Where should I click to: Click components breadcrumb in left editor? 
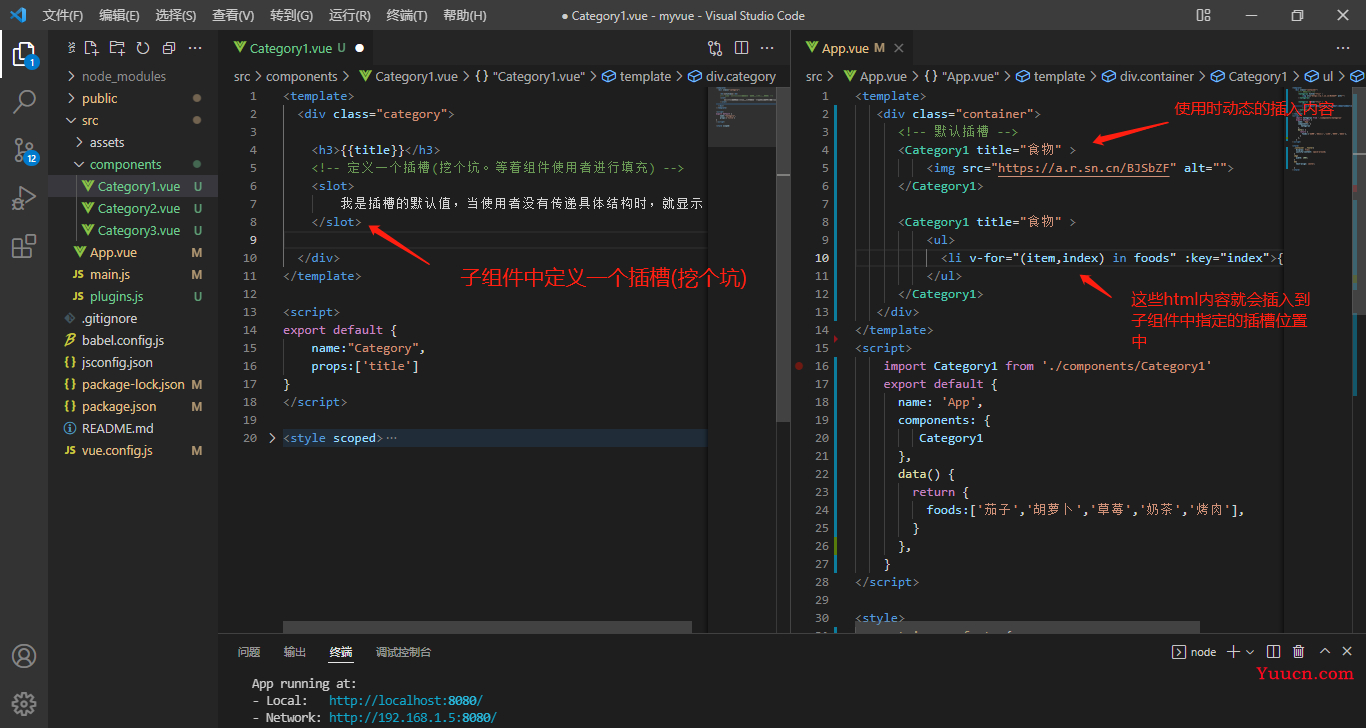tap(302, 76)
